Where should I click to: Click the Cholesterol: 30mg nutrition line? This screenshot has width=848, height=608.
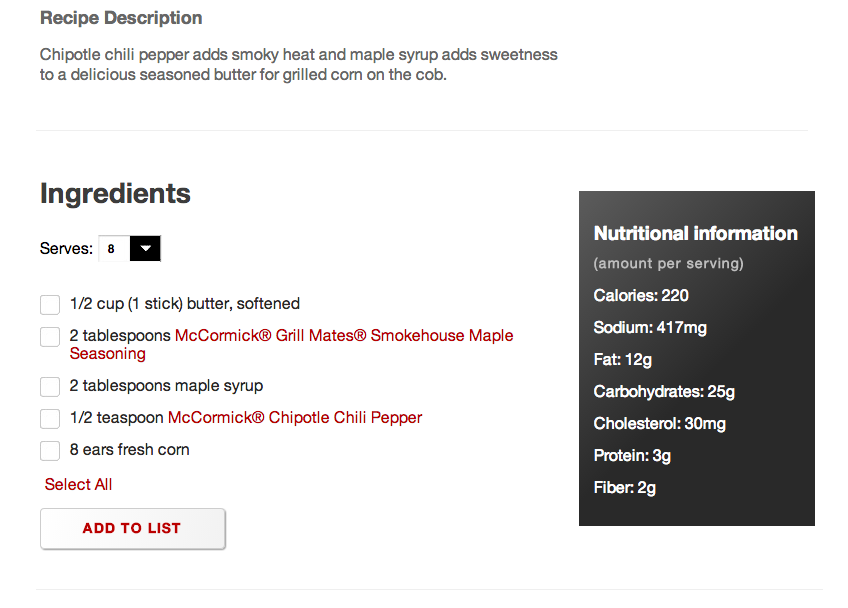coord(659,424)
